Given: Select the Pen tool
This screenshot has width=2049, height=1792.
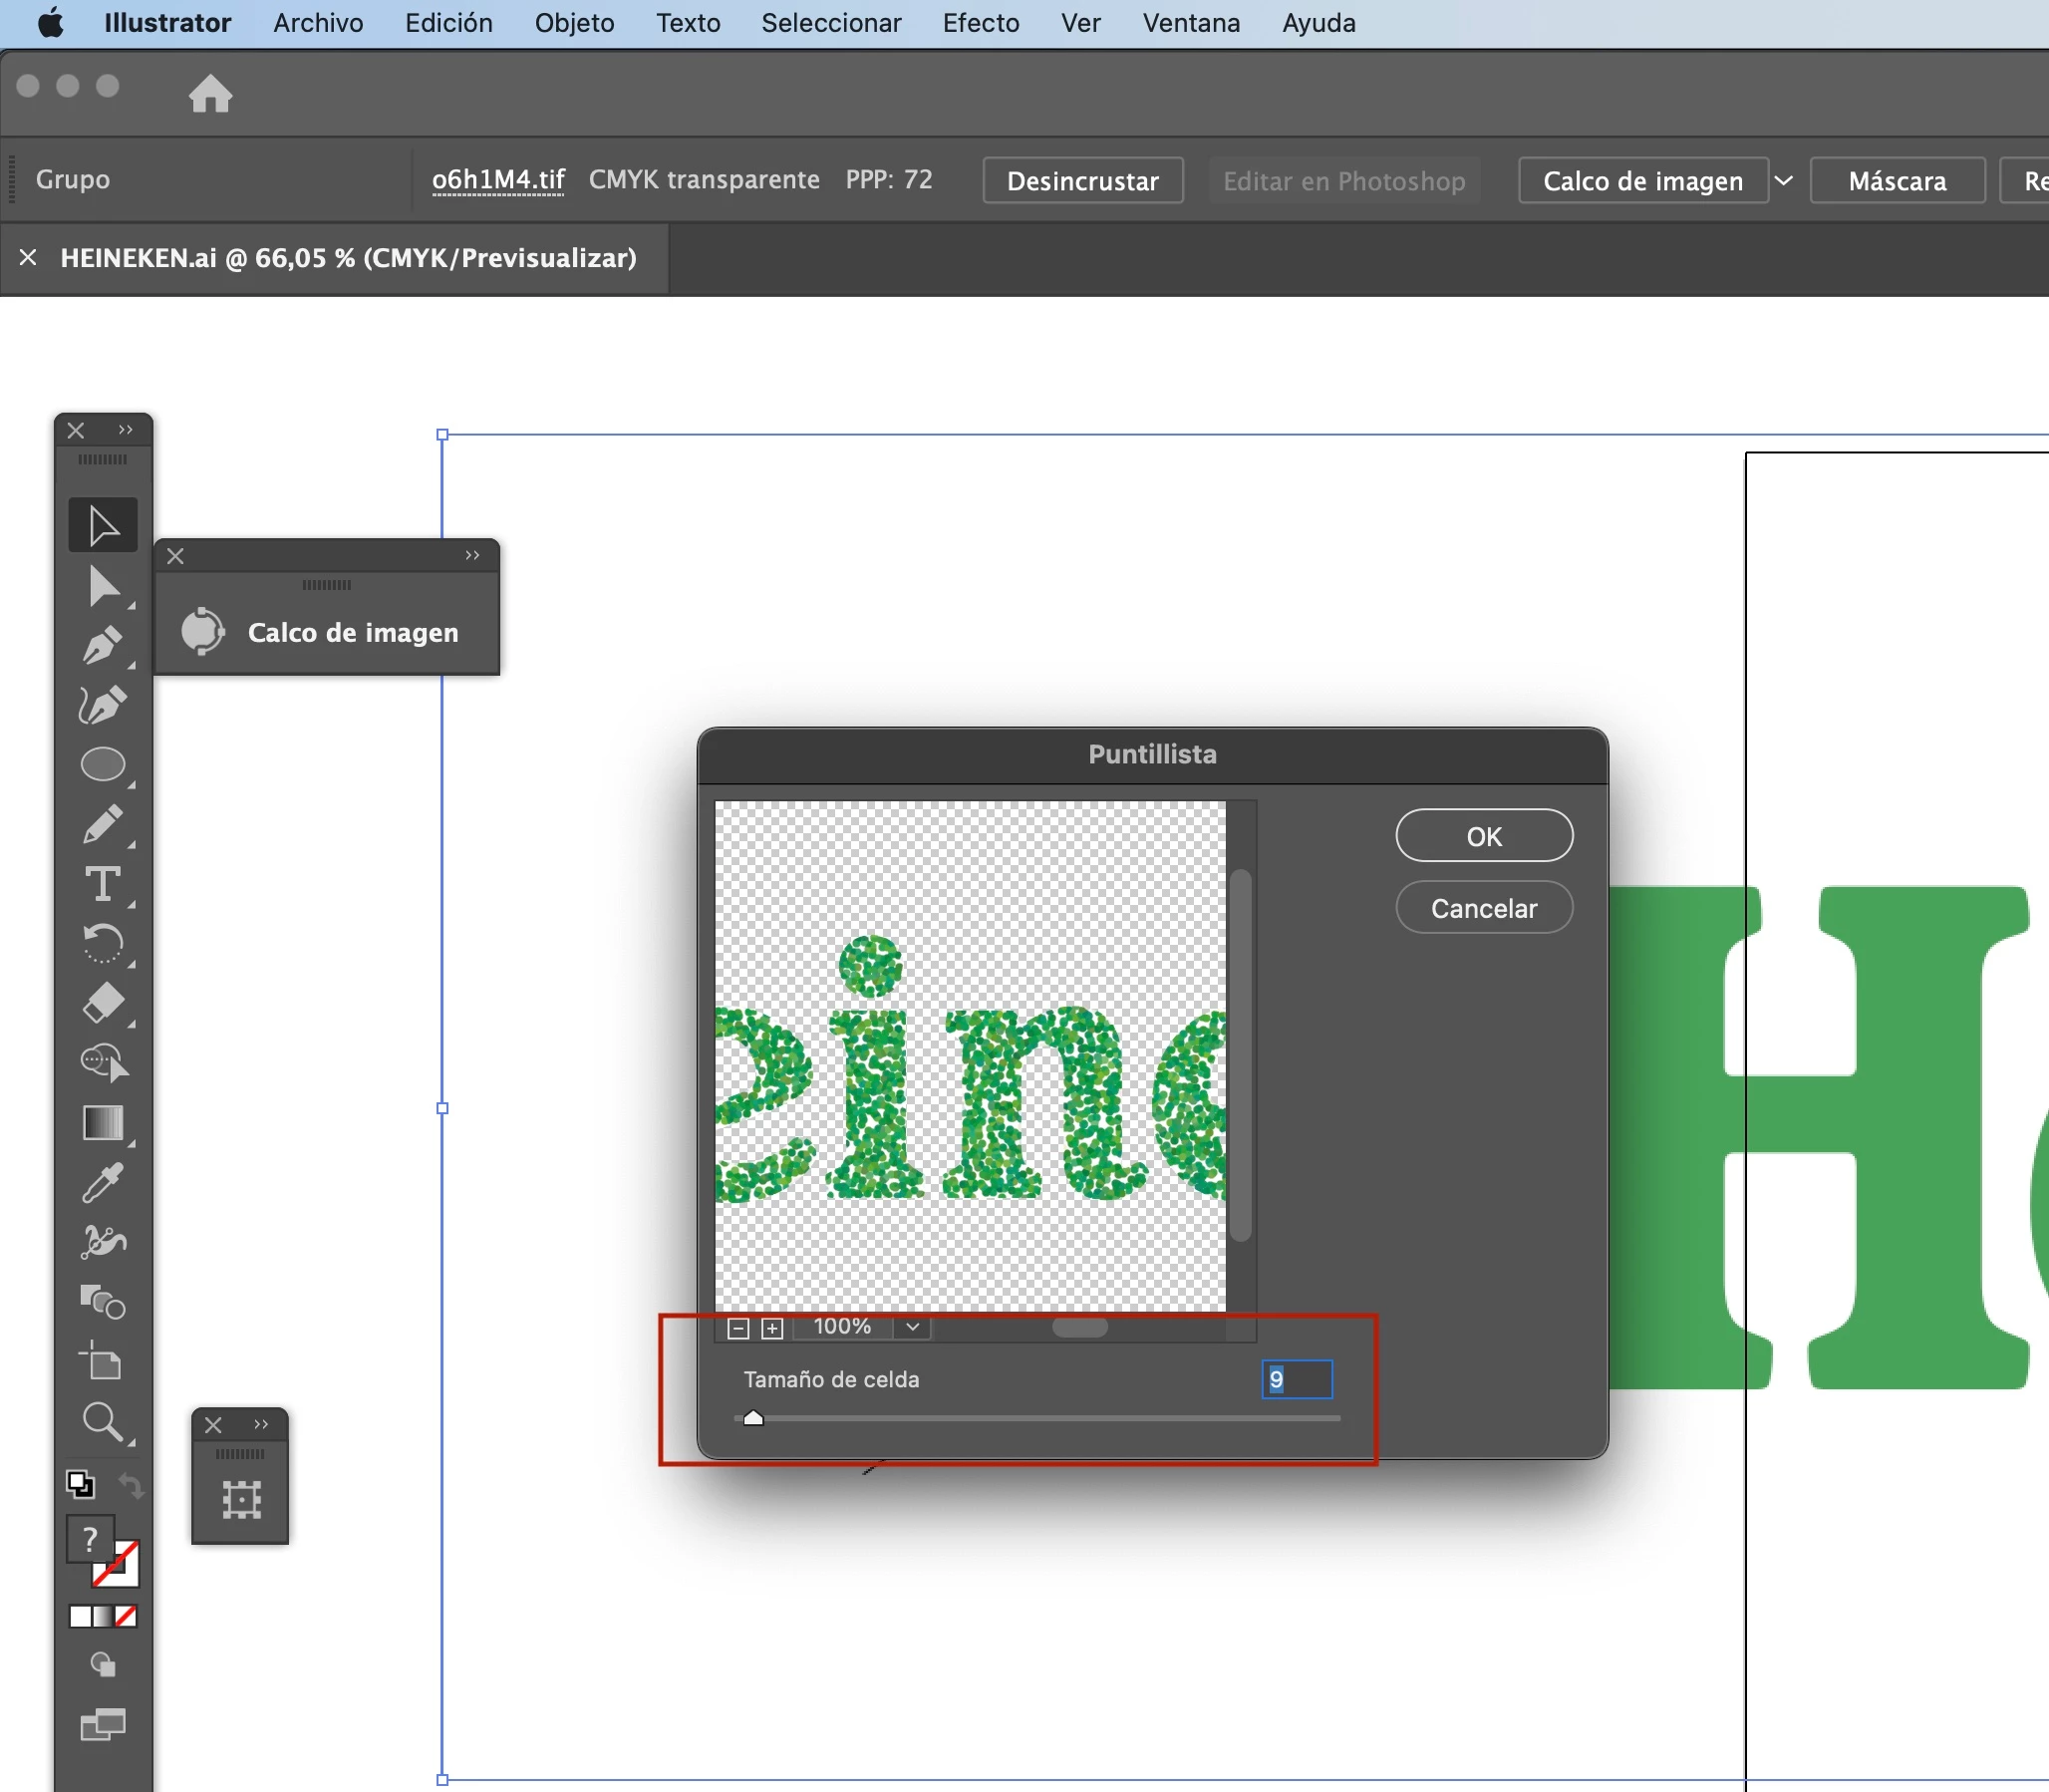Looking at the screenshot, I should [x=102, y=645].
